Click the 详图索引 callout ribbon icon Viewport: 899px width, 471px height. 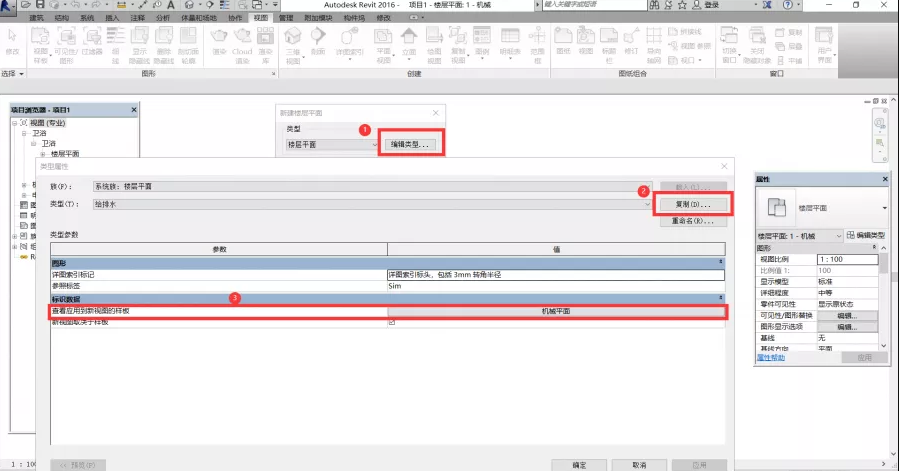[349, 43]
